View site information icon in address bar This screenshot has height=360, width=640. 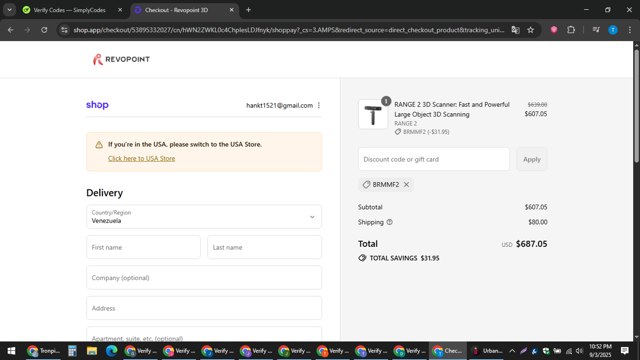pyautogui.click(x=64, y=30)
